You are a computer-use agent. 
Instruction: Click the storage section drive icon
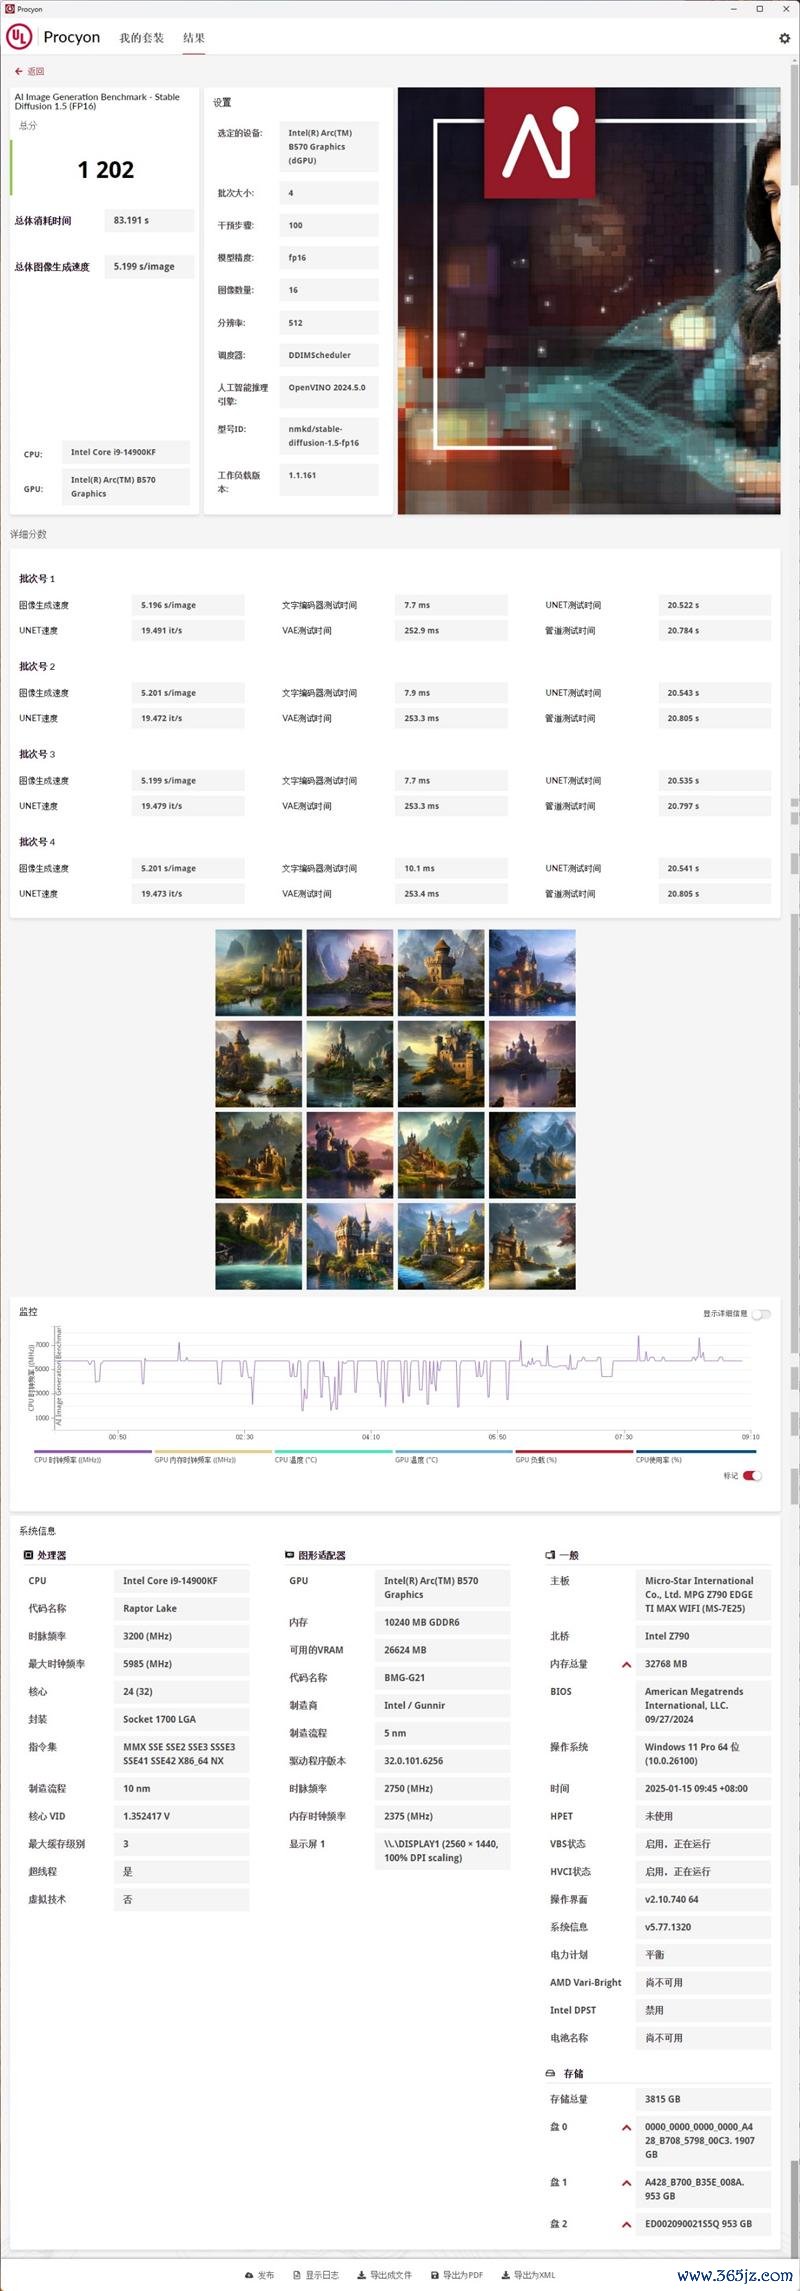[550, 2073]
